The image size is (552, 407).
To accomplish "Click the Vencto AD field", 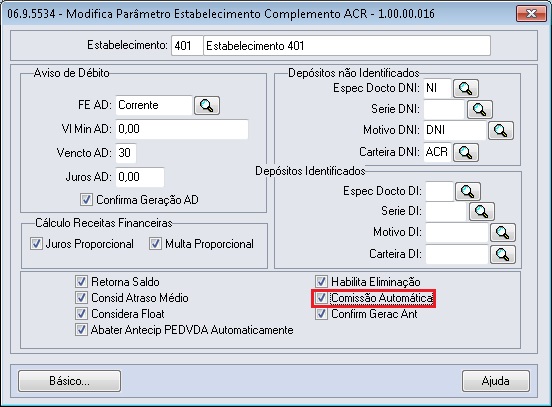I will (126, 153).
